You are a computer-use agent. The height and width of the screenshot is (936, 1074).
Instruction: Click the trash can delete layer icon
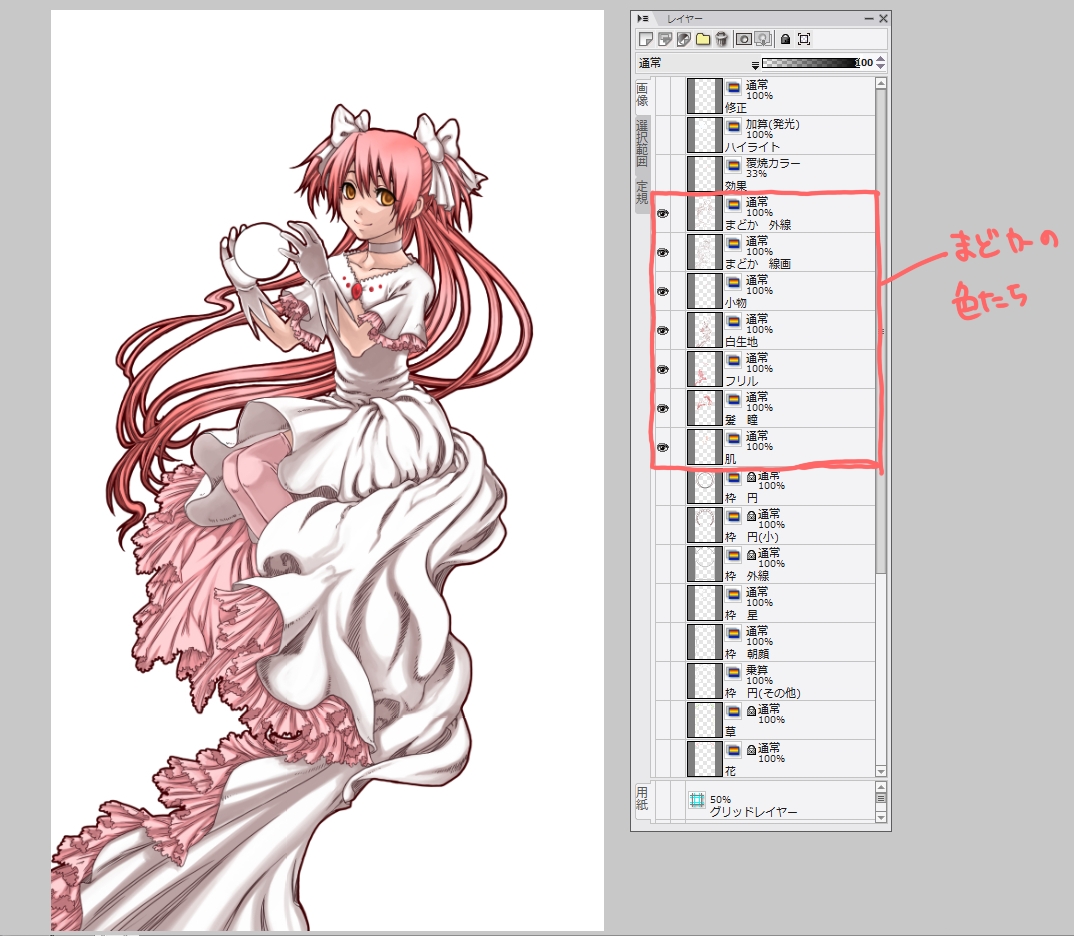coord(721,39)
